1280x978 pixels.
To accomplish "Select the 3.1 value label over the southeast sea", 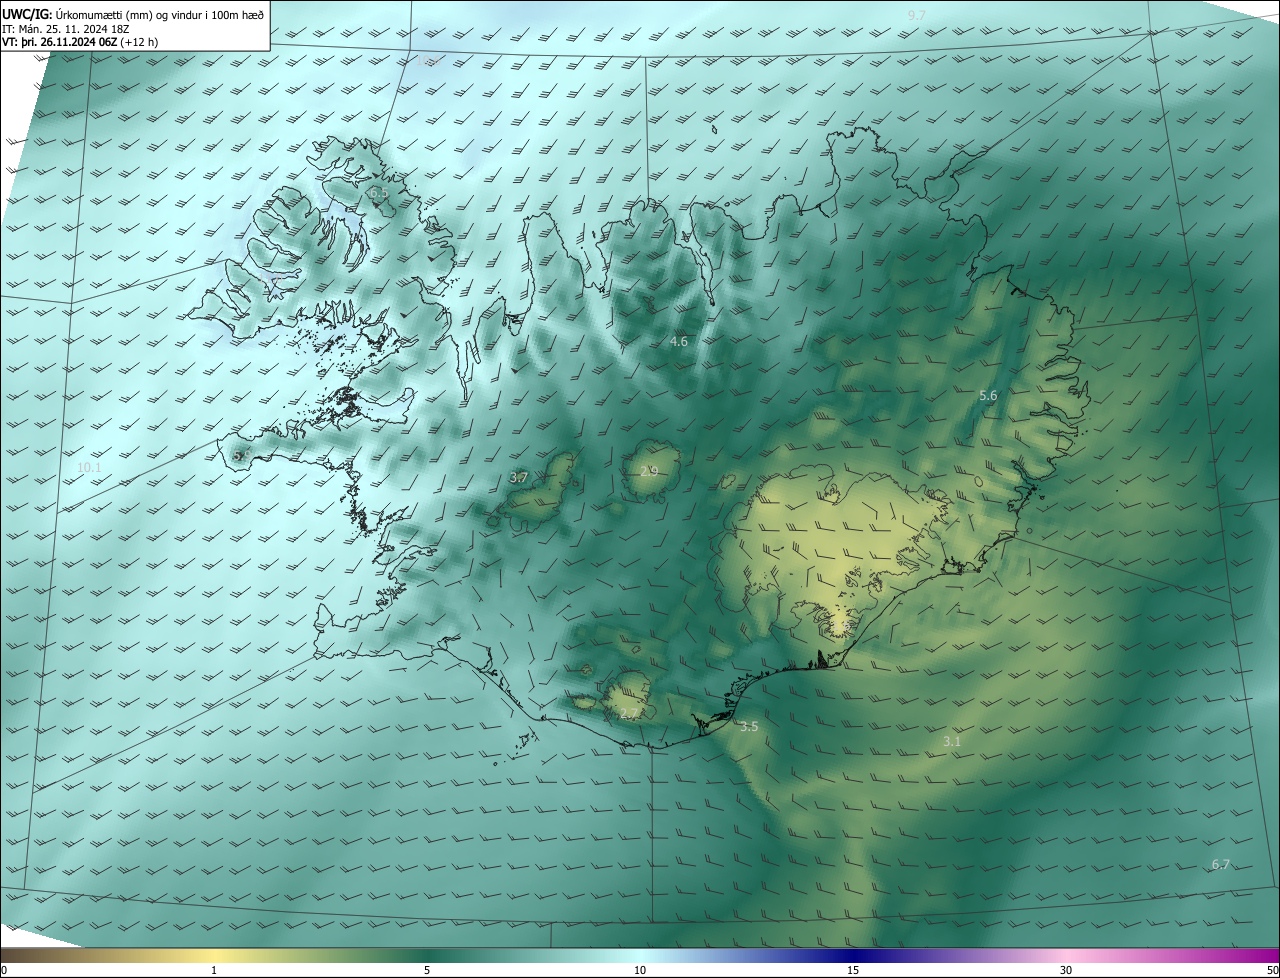I will click(x=952, y=742).
